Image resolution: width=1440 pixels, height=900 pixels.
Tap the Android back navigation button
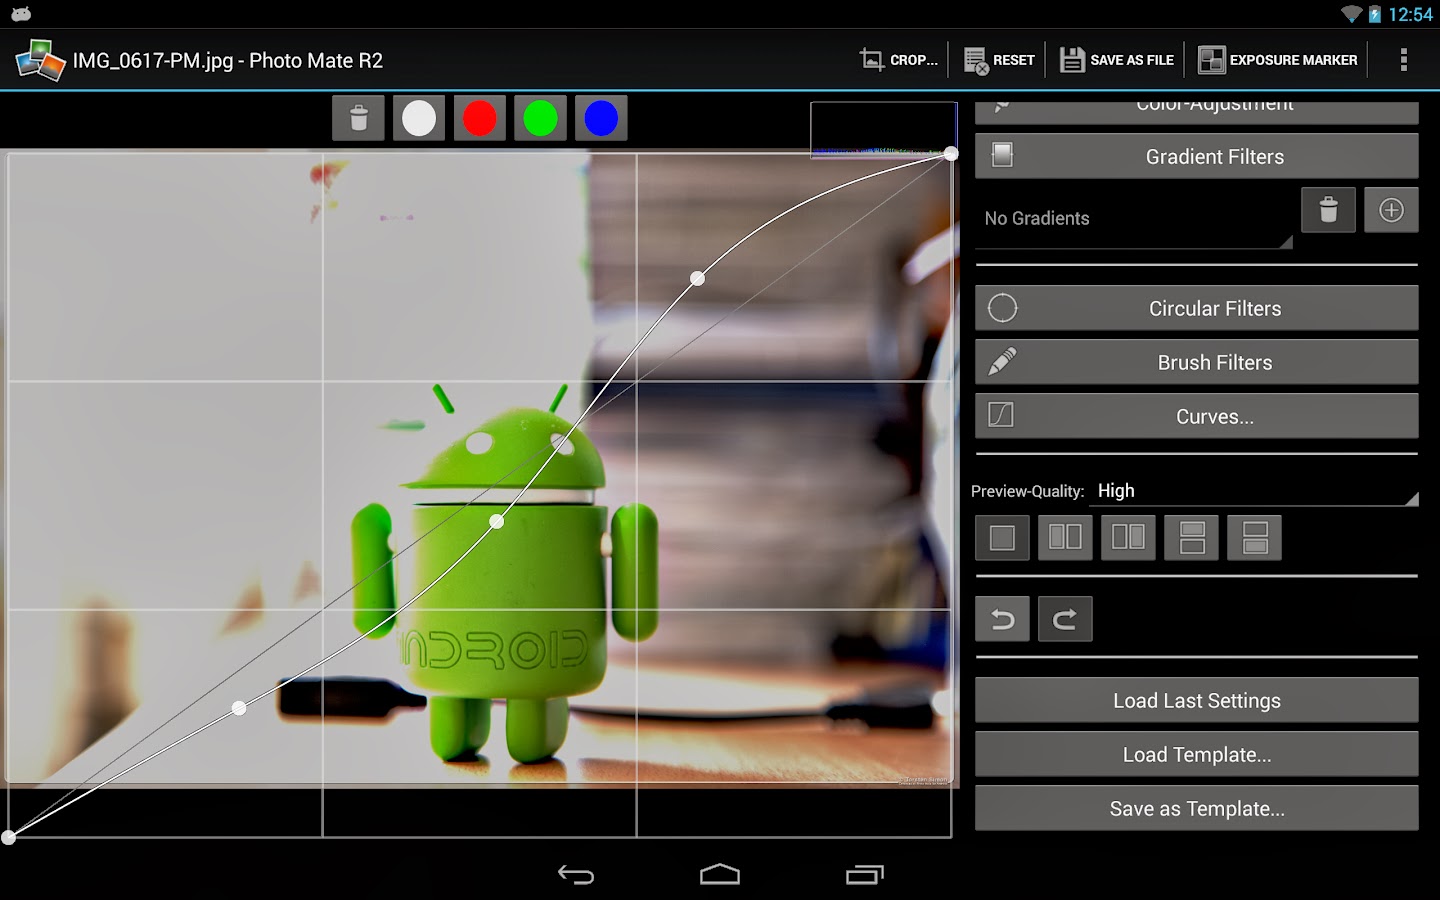[576, 875]
